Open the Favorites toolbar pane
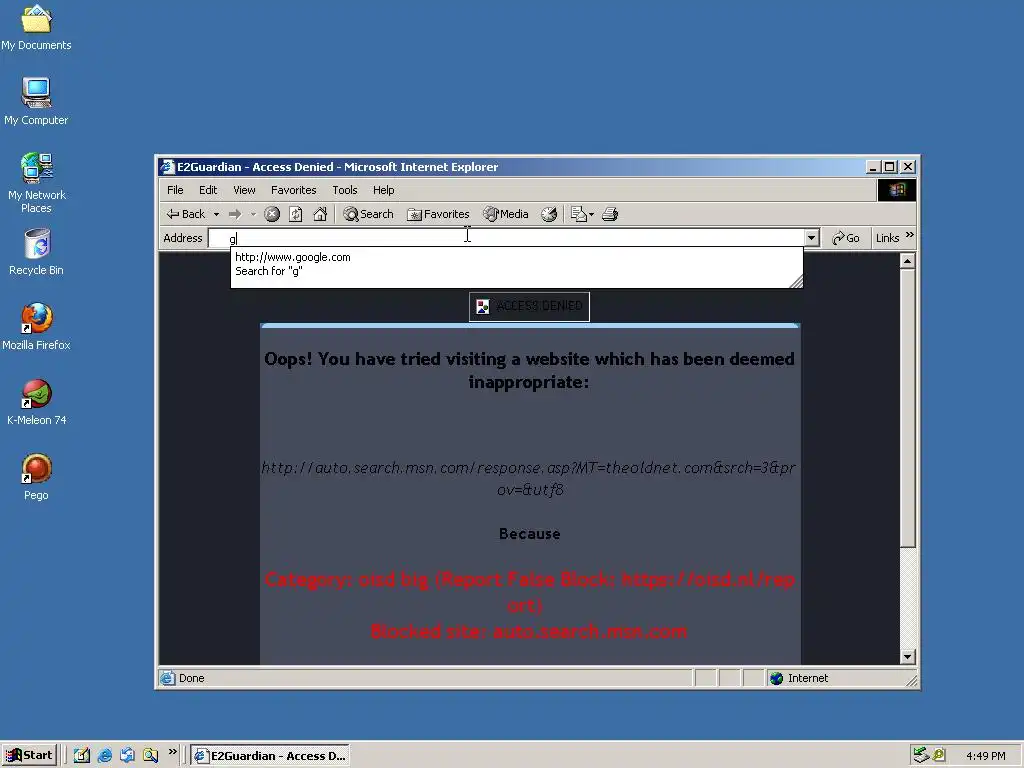Image resolution: width=1024 pixels, height=768 pixels. [438, 214]
